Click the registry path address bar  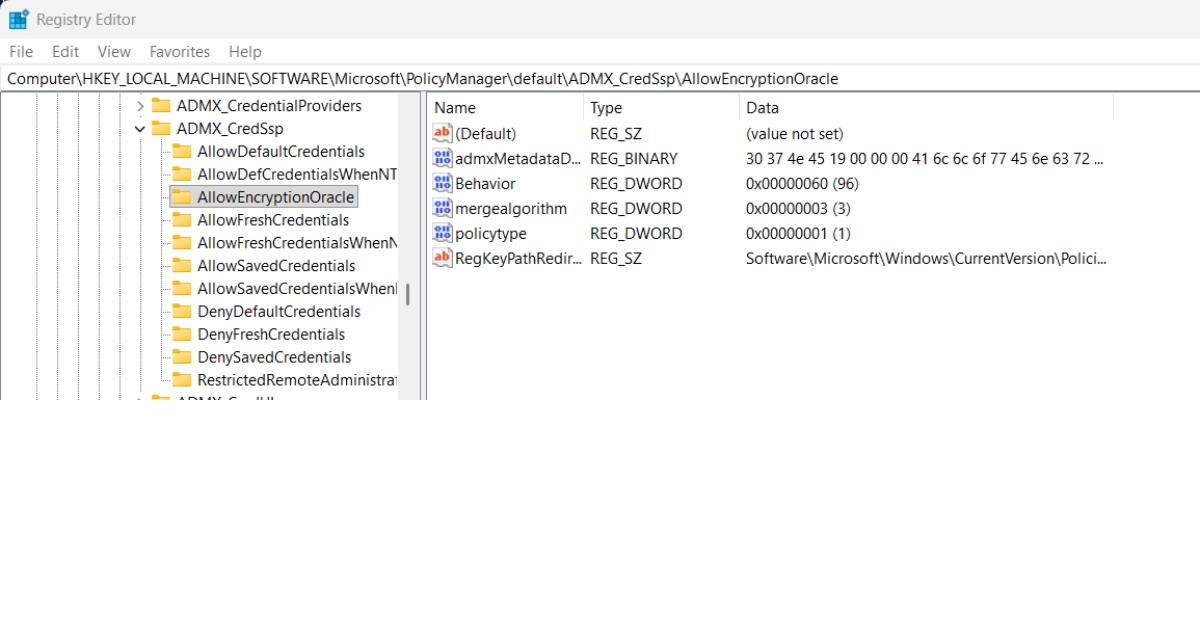pyautogui.click(x=600, y=78)
